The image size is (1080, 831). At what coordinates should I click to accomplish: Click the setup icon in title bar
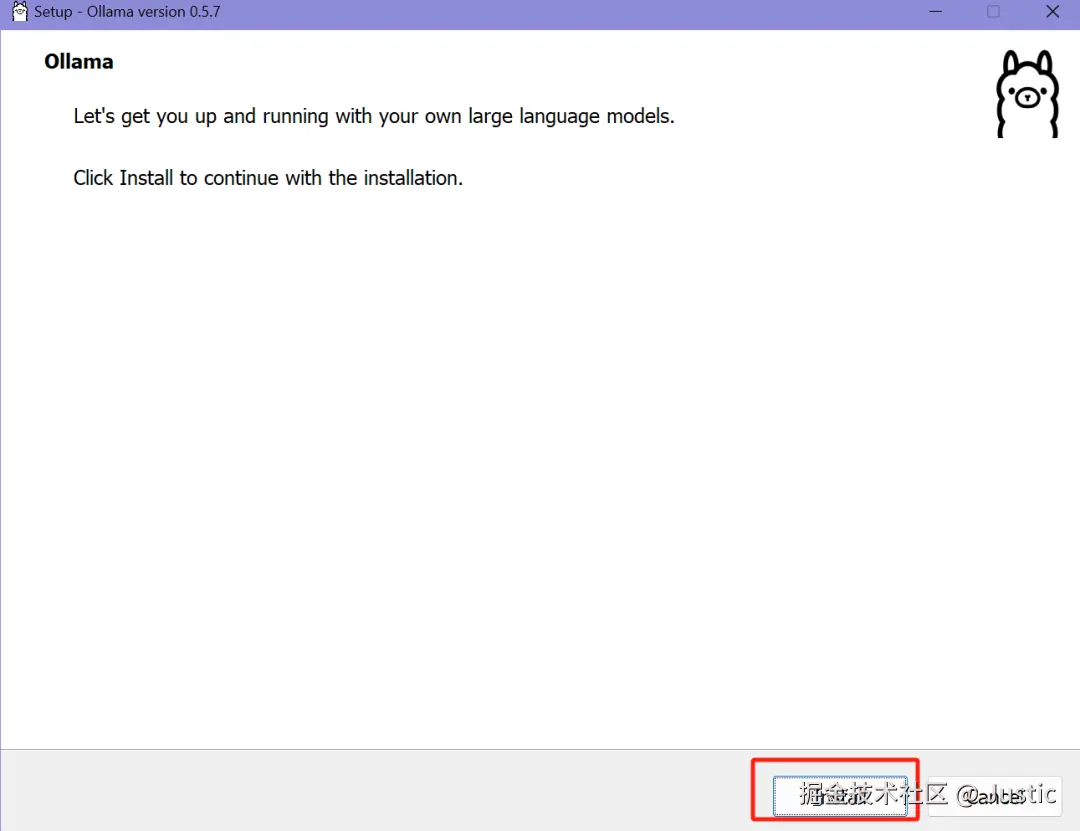pos(20,12)
